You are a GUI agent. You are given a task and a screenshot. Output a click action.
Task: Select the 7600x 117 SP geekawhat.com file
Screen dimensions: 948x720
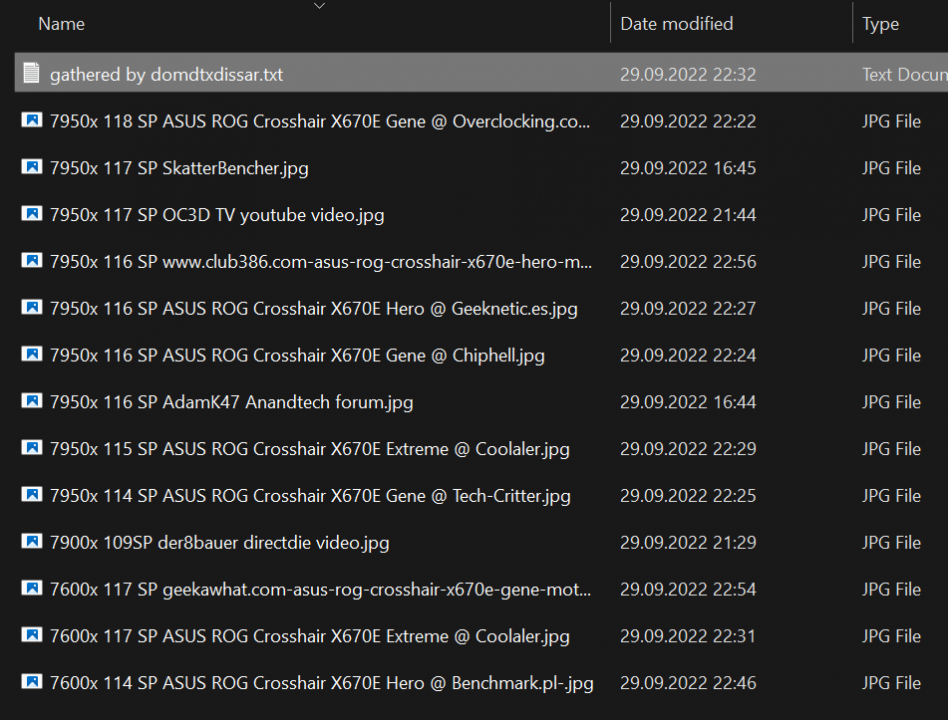(x=320, y=589)
